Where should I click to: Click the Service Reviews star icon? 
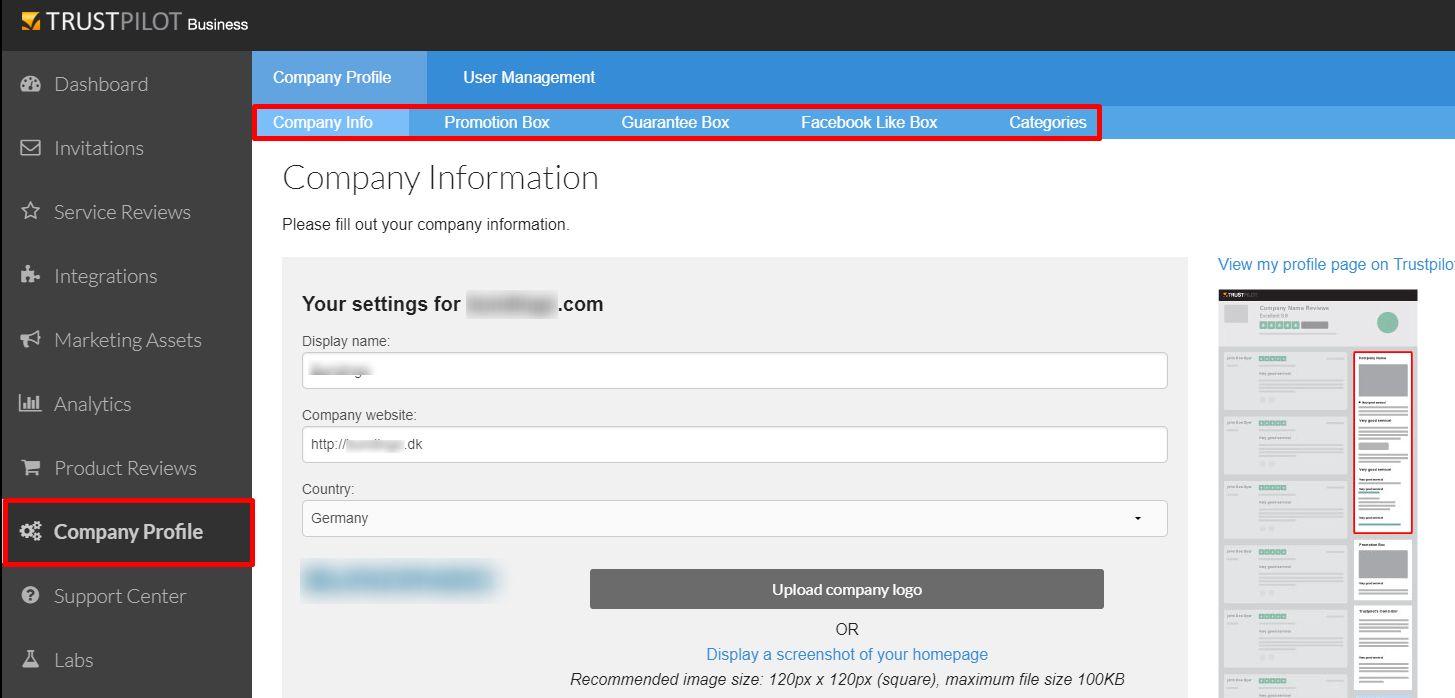point(31,212)
